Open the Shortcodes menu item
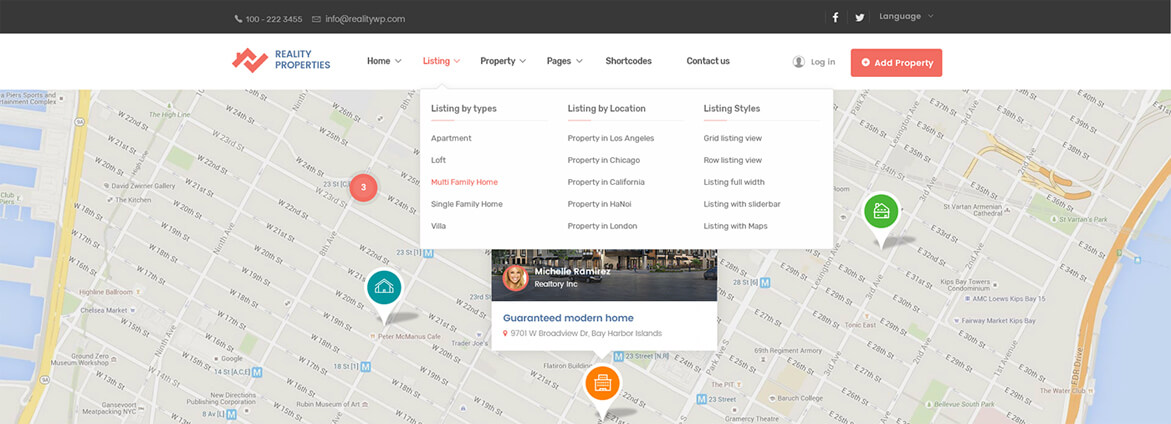 [x=628, y=61]
